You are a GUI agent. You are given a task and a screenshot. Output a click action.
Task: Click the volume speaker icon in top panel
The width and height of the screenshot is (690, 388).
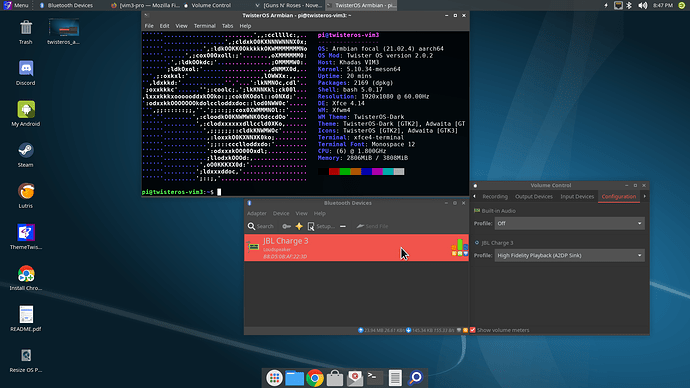click(642, 5)
